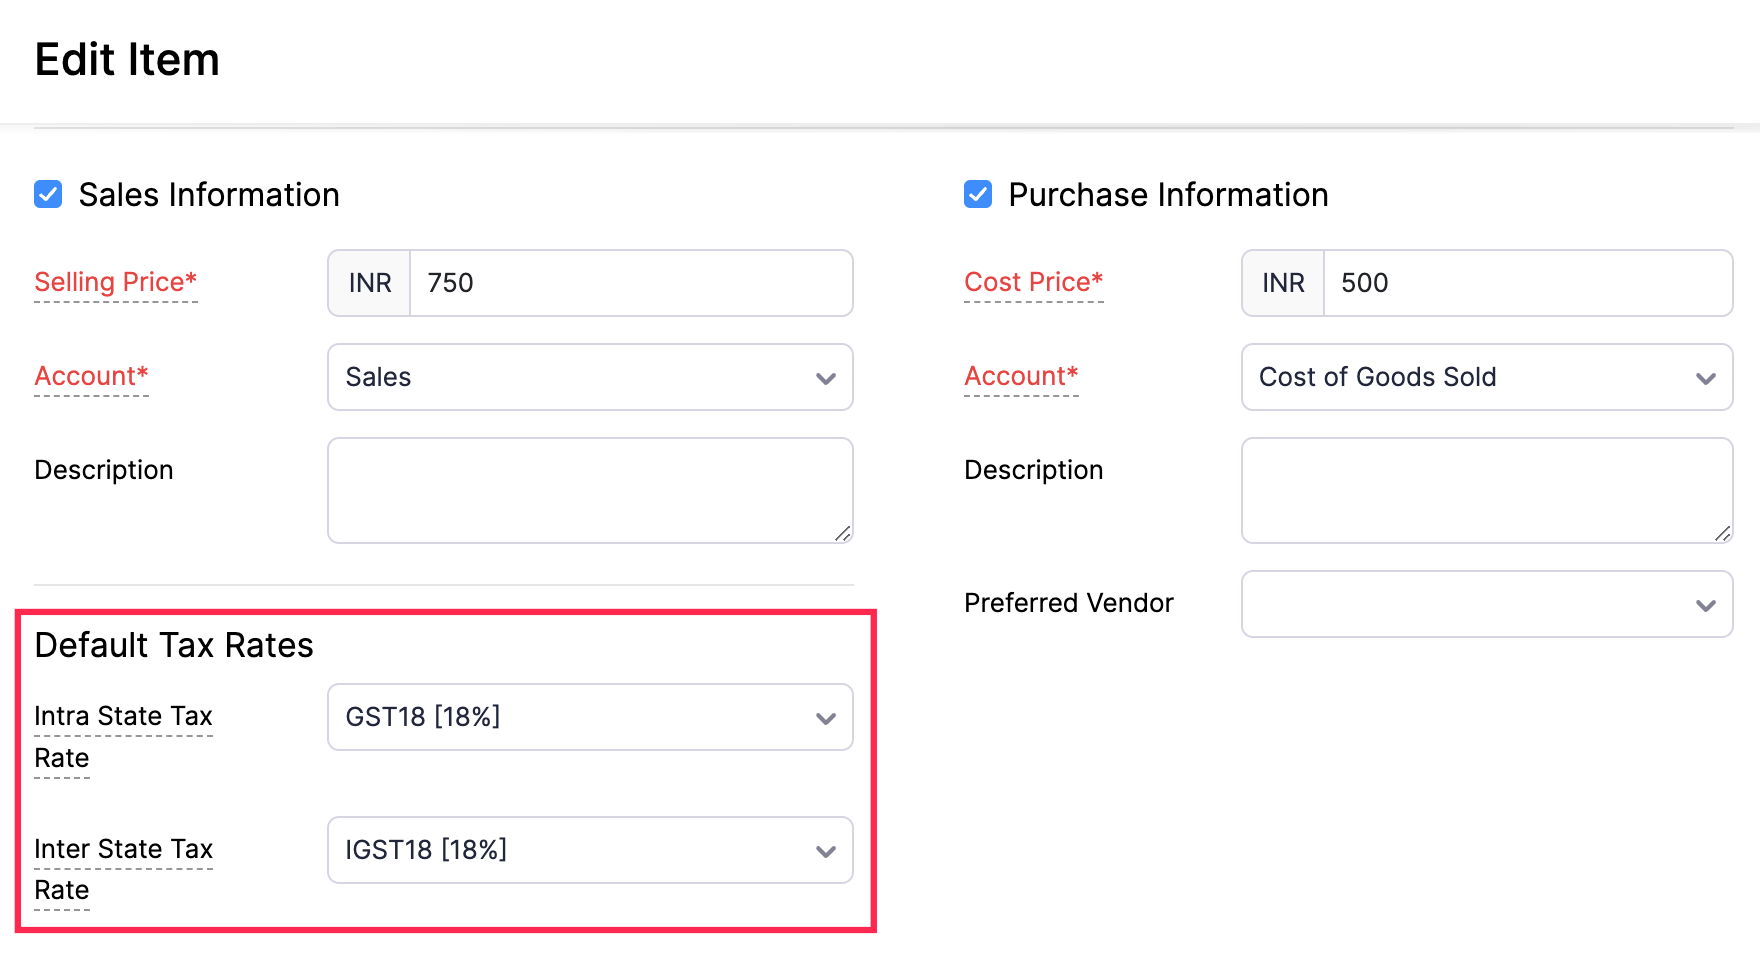Click the Edit Item page title
1760x980 pixels.
127,60
